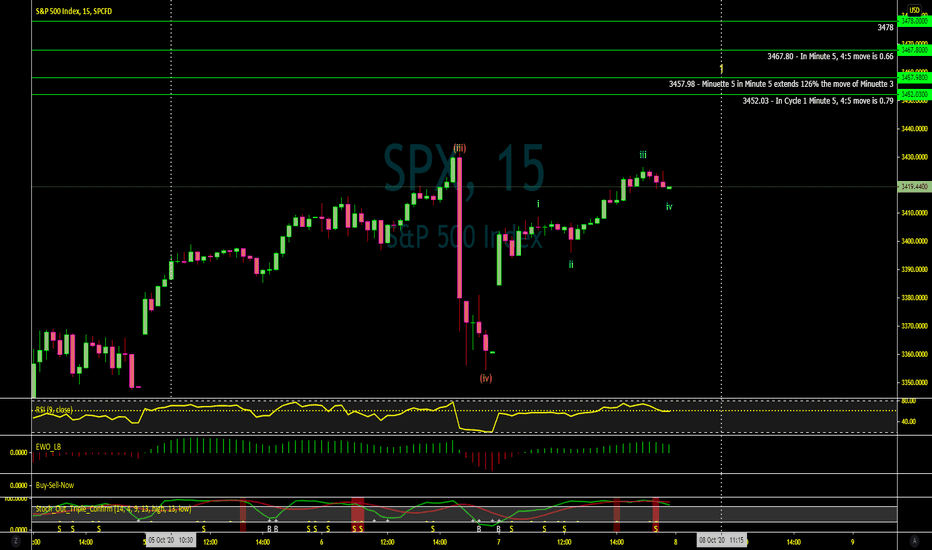932x550 pixels.
Task: Click the 3452.03 In Cycle 1 annotation
Action: (818, 100)
